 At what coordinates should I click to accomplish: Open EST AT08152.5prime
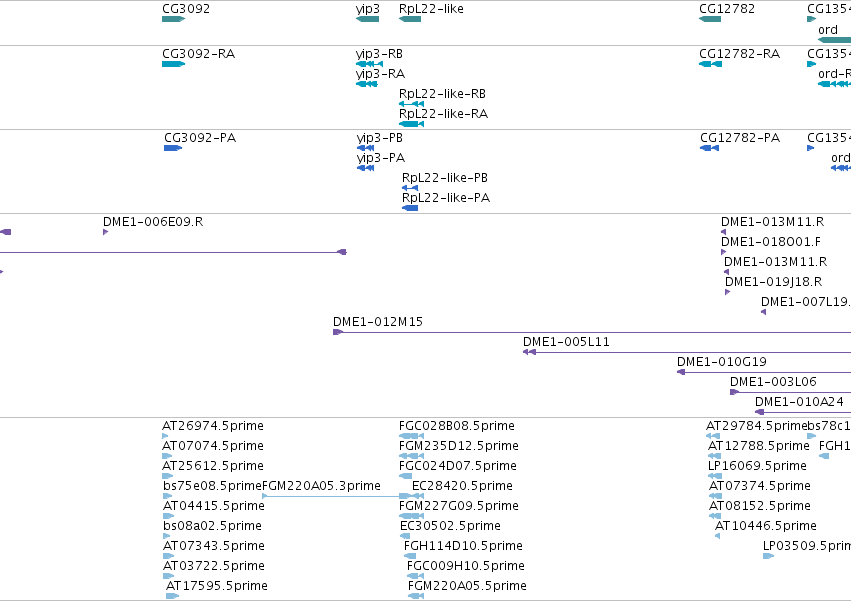(760, 507)
